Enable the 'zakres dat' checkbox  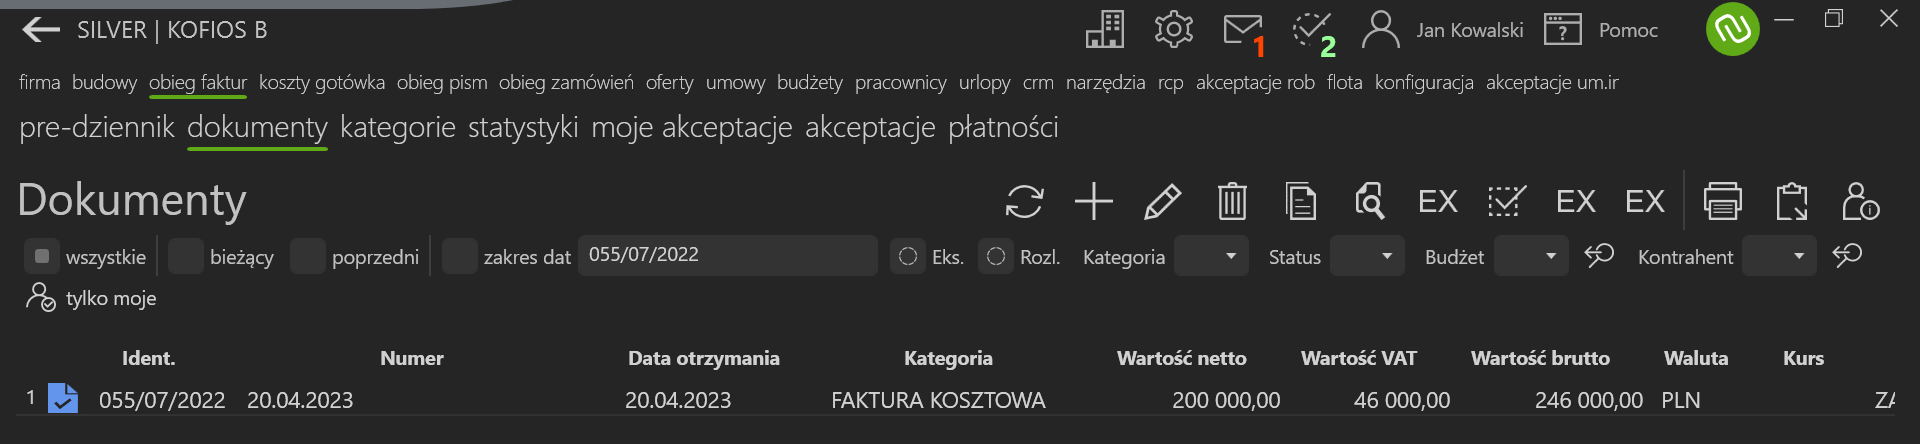coord(460,256)
